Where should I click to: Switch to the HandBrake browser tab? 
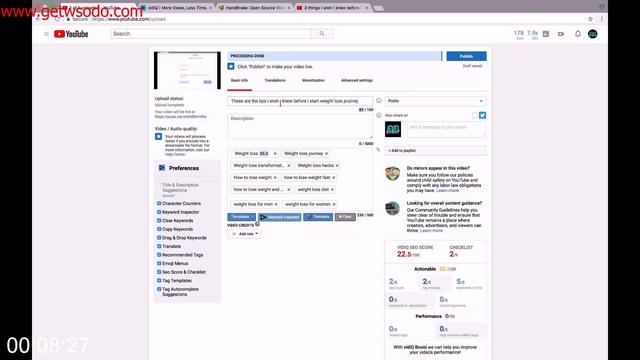point(254,8)
